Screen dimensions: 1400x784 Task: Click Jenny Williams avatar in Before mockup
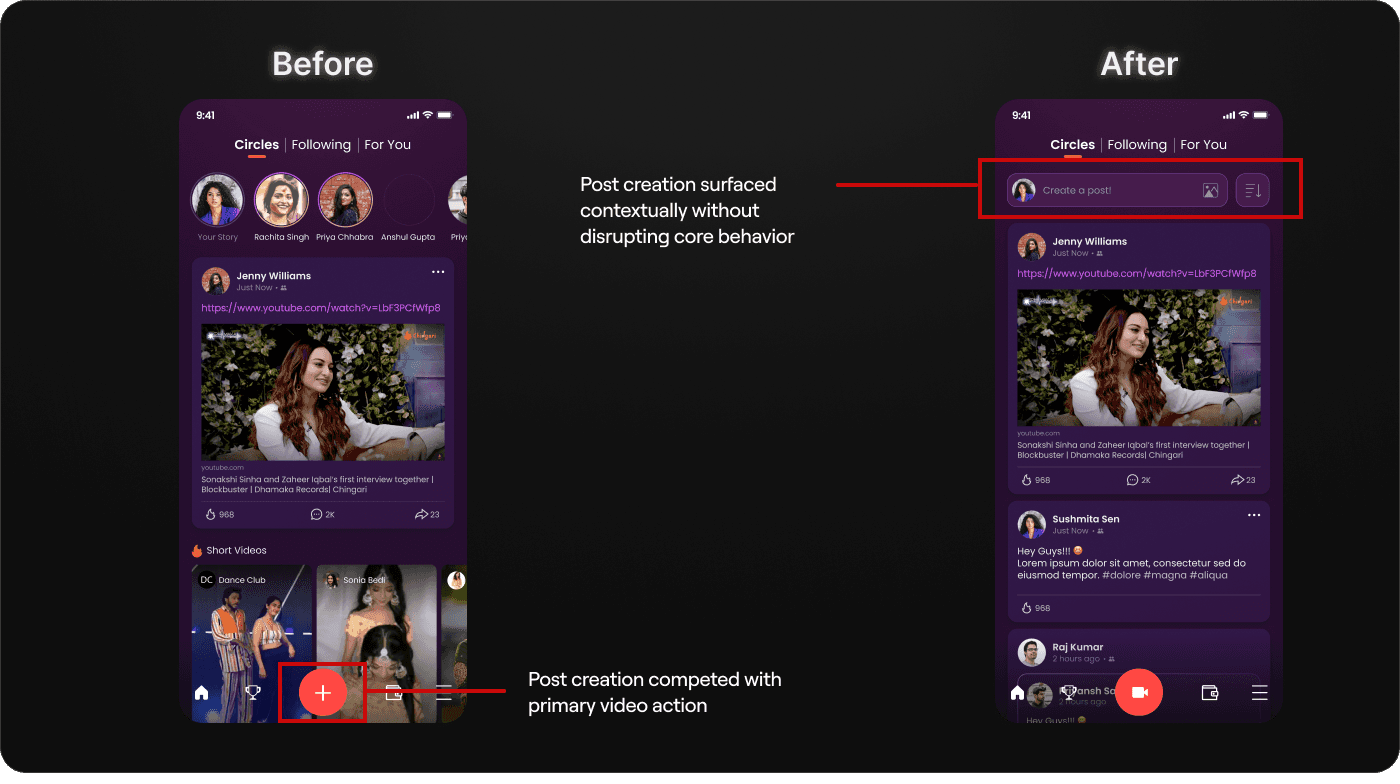pyautogui.click(x=215, y=280)
